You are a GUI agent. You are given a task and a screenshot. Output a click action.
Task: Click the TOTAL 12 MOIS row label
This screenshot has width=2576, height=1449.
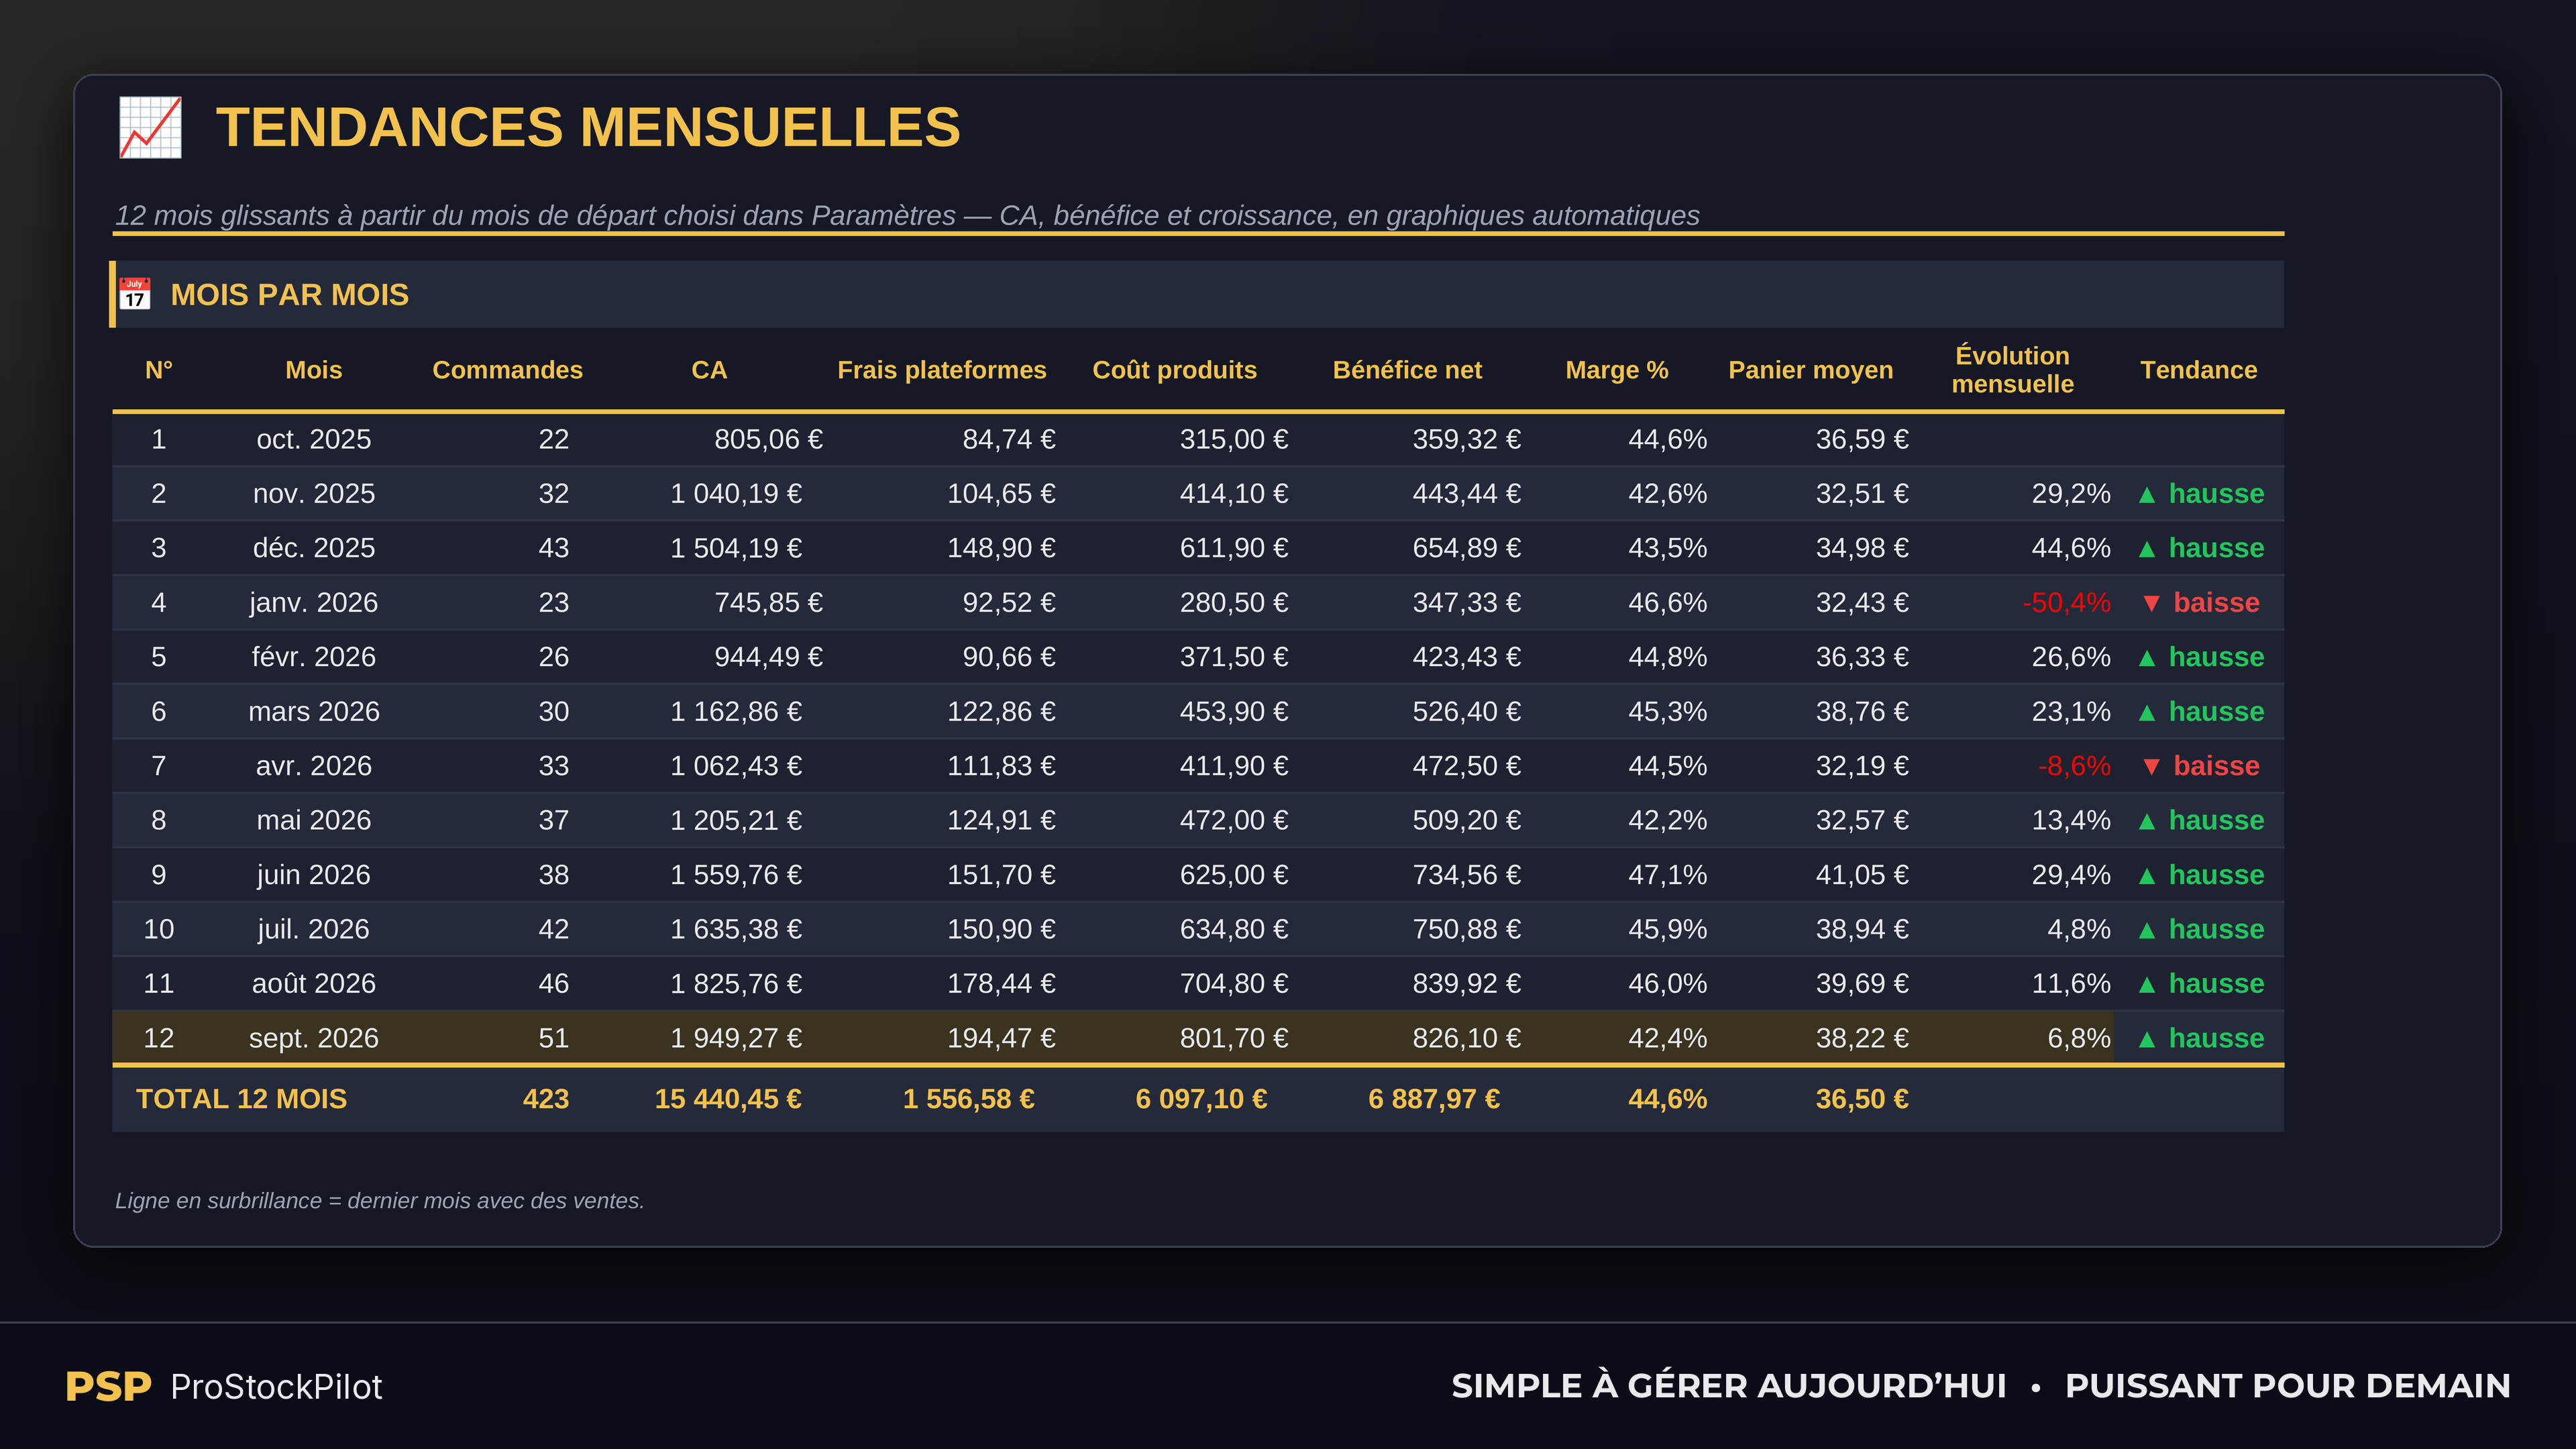click(x=241, y=1099)
